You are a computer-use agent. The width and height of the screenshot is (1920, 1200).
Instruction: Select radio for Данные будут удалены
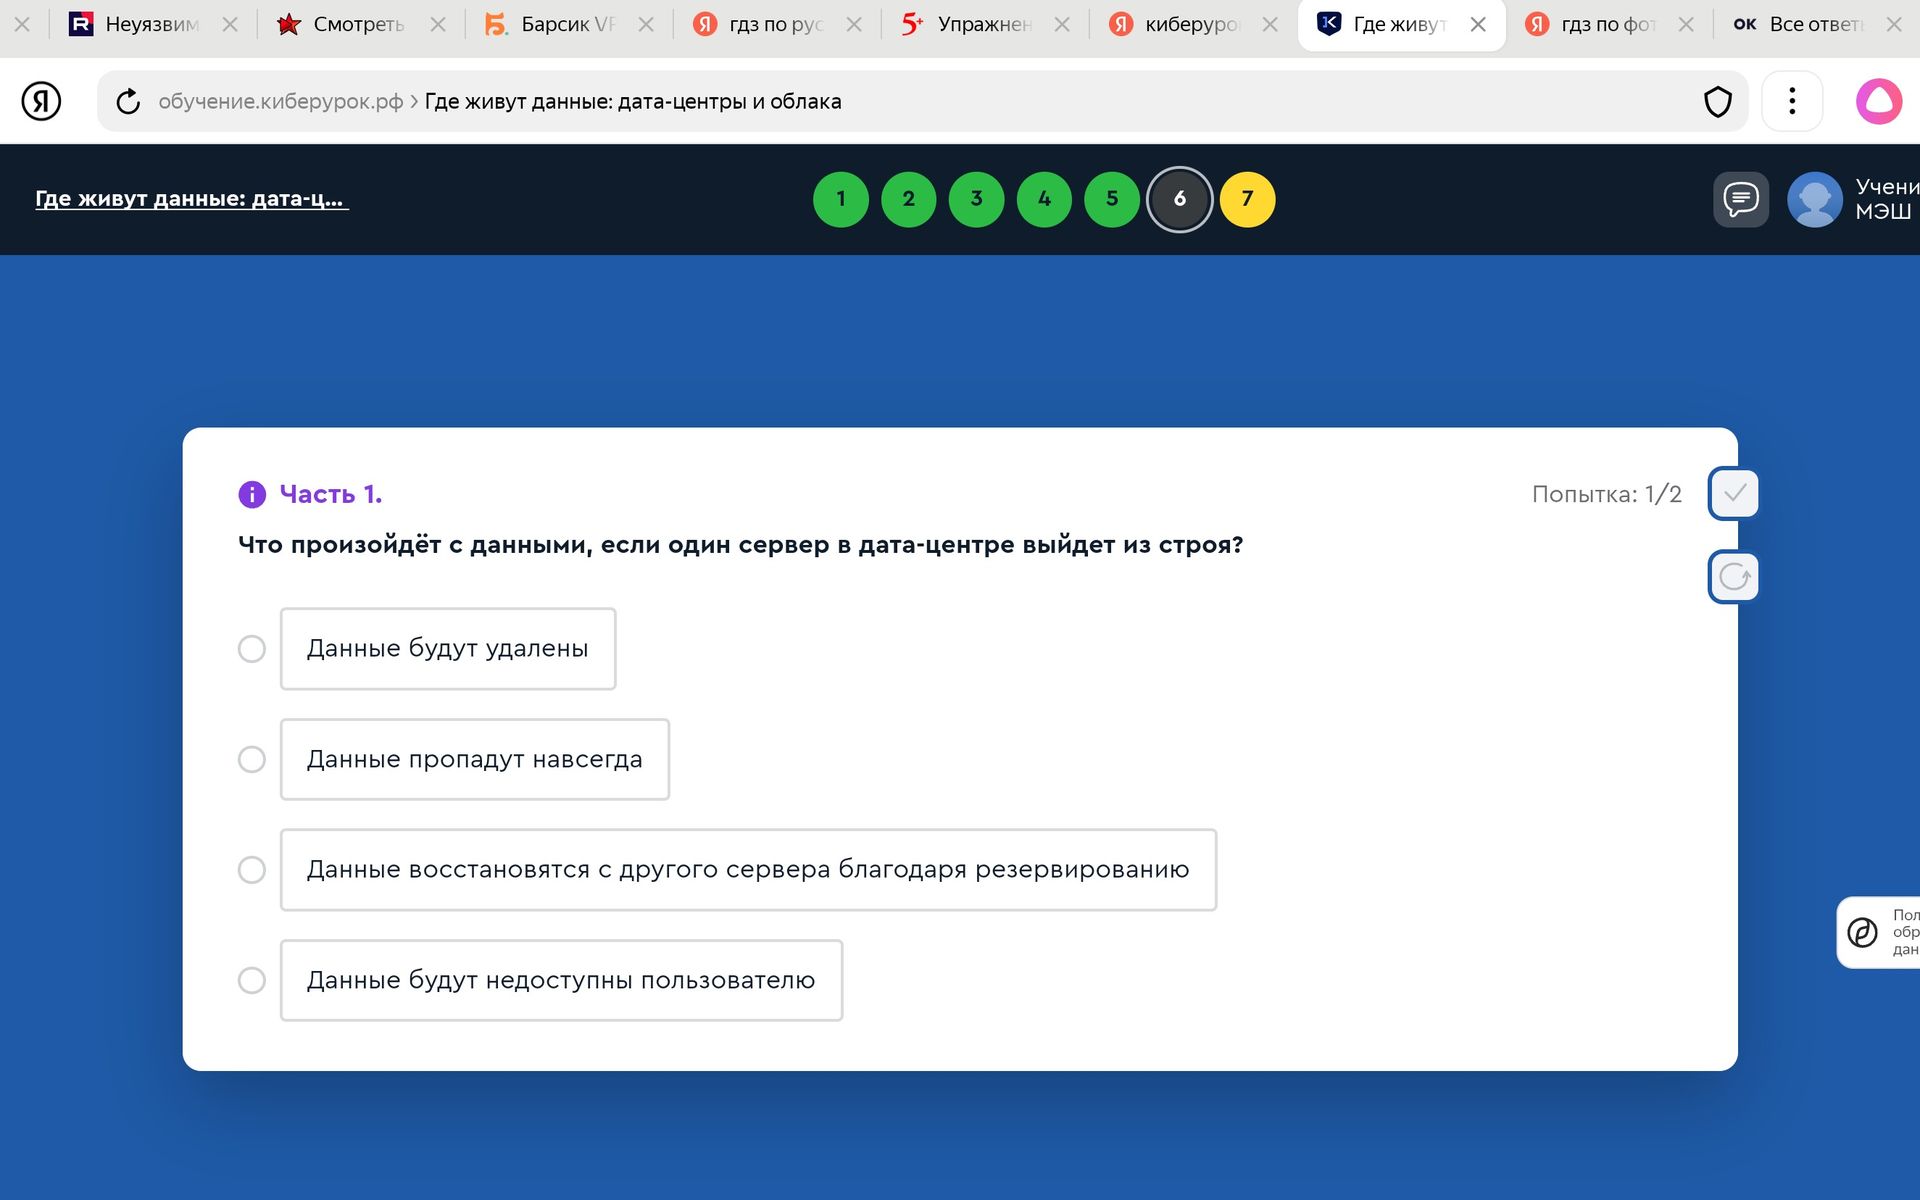pyautogui.click(x=252, y=649)
